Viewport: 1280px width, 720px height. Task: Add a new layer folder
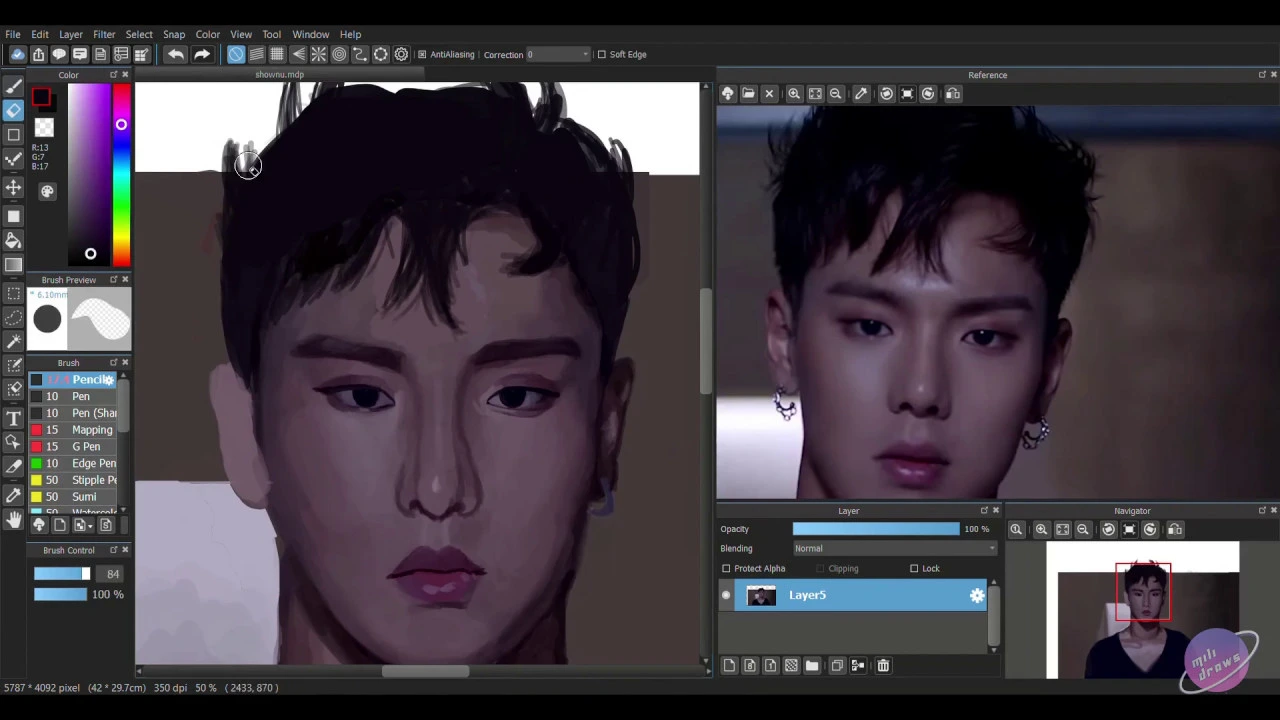pos(812,665)
